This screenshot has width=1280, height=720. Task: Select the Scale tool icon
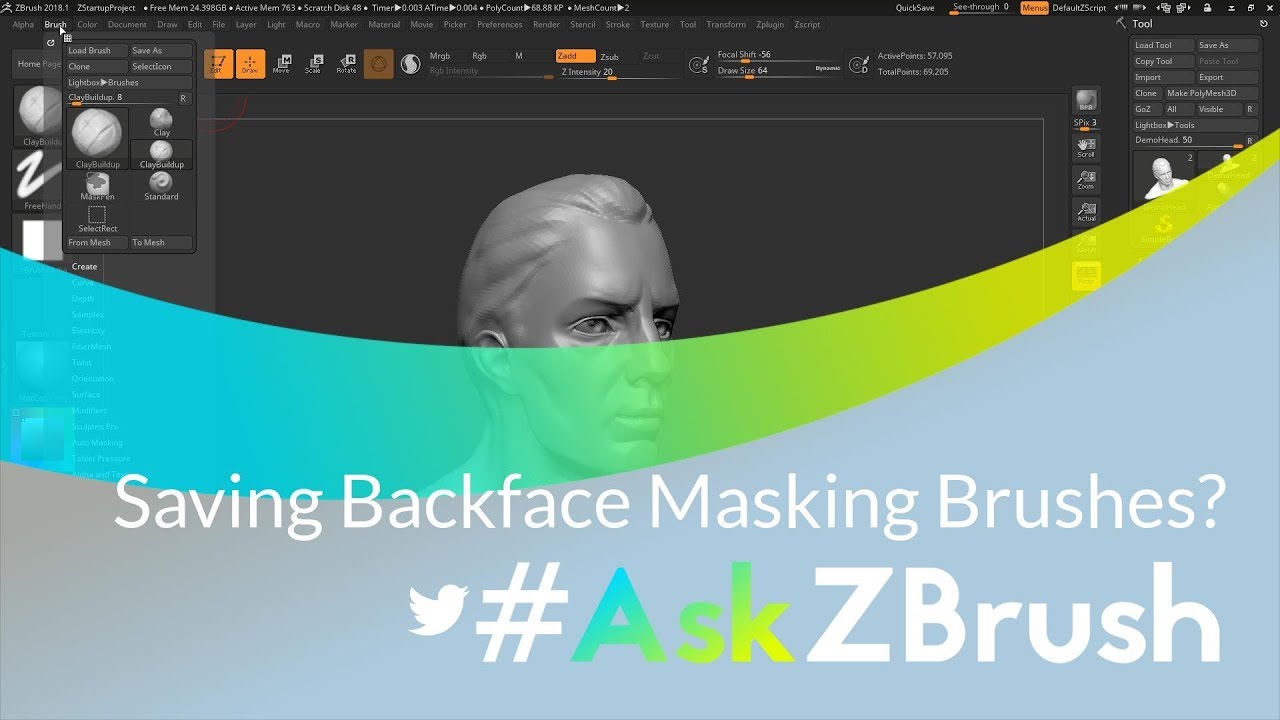point(314,64)
